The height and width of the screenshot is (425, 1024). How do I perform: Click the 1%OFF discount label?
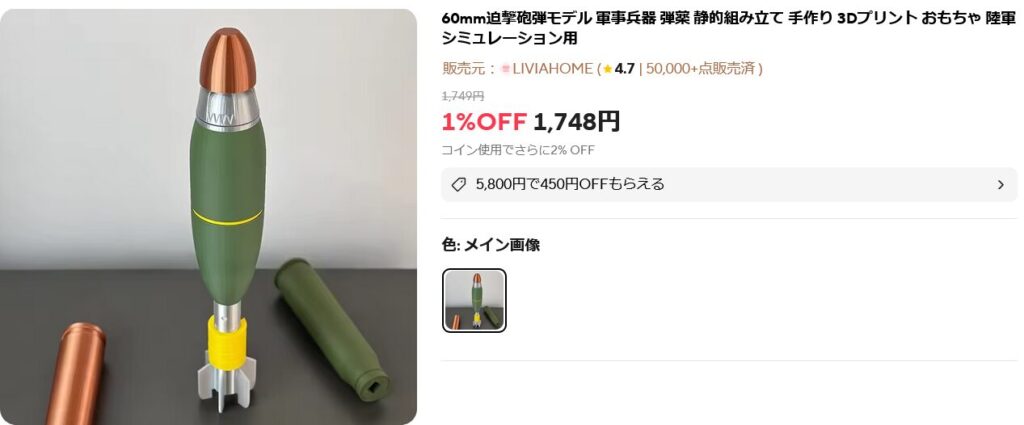[x=485, y=121]
